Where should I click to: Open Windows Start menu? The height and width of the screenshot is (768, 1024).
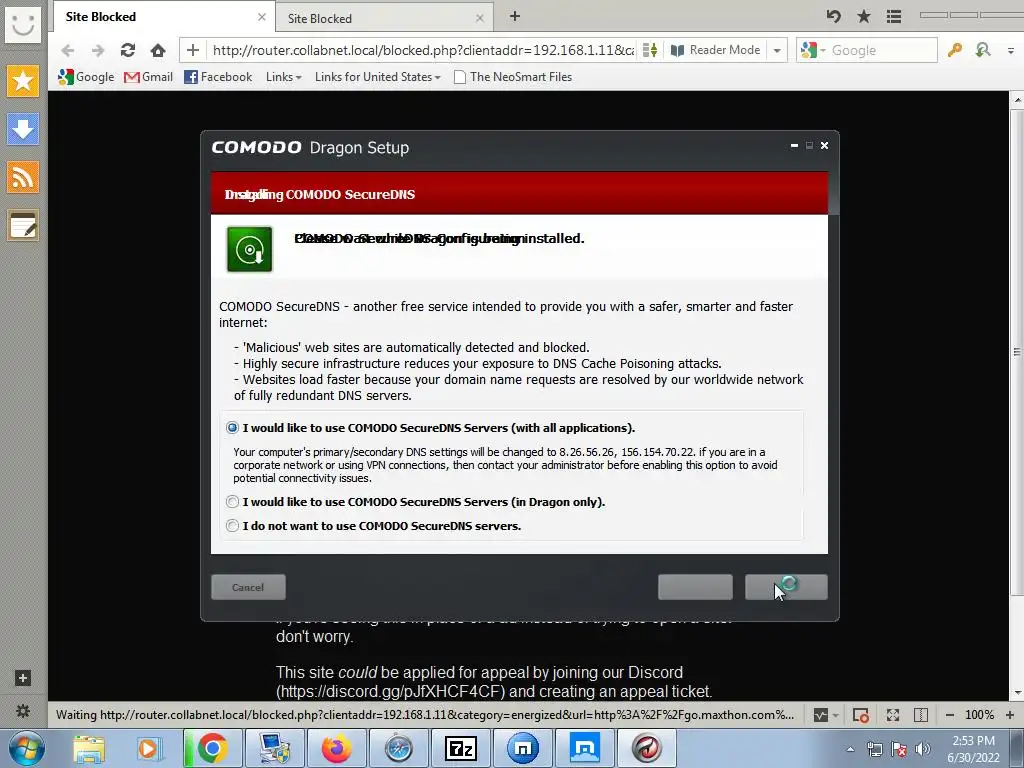(27, 748)
